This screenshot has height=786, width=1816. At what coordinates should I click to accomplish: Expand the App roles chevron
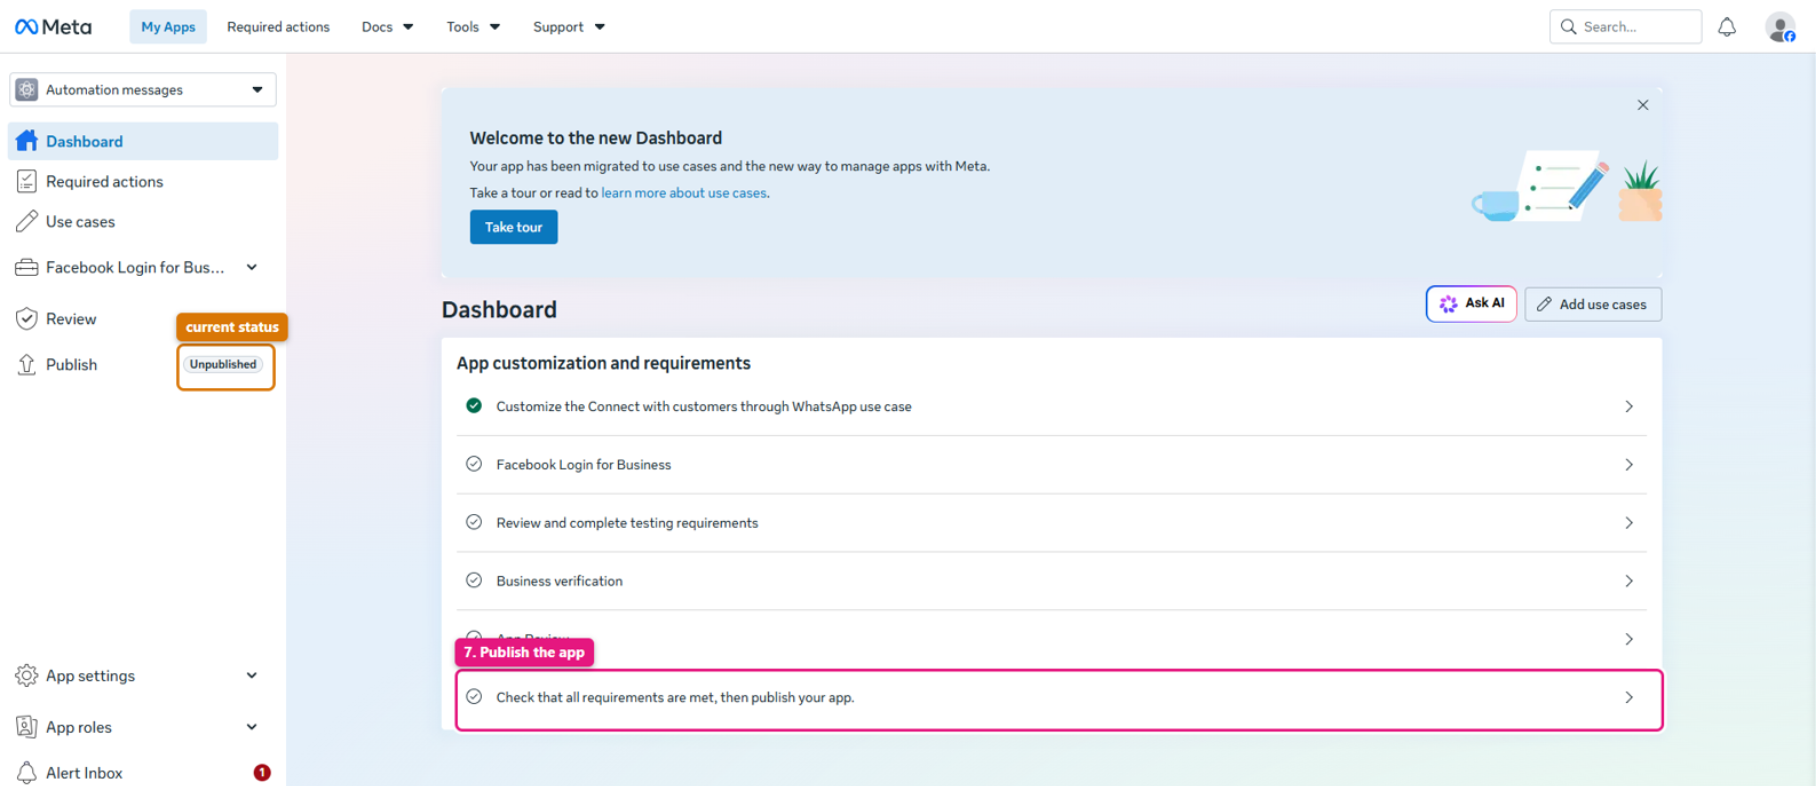click(x=252, y=727)
